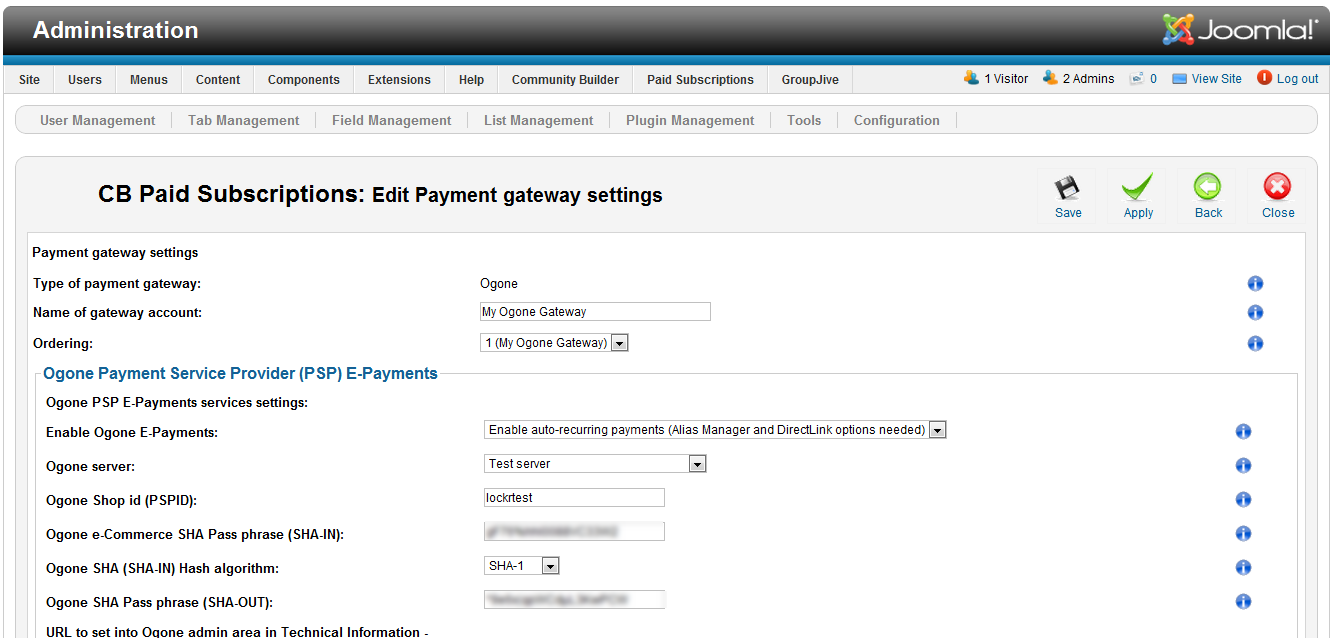
Task: Click the 'Administration' header text
Action: coord(116,30)
